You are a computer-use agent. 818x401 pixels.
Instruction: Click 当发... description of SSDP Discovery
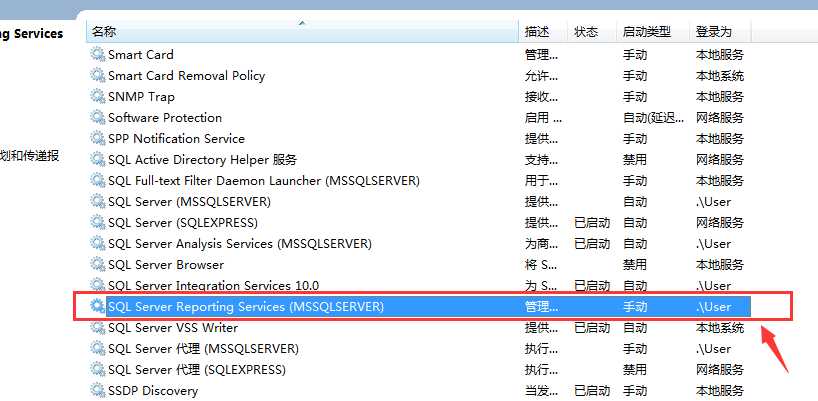[x=541, y=391]
